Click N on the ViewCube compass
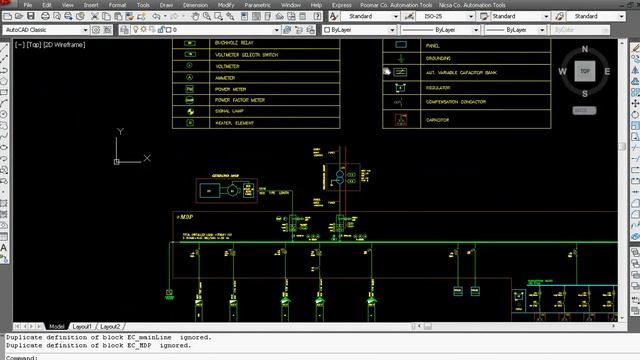The image size is (640, 360). (585, 49)
